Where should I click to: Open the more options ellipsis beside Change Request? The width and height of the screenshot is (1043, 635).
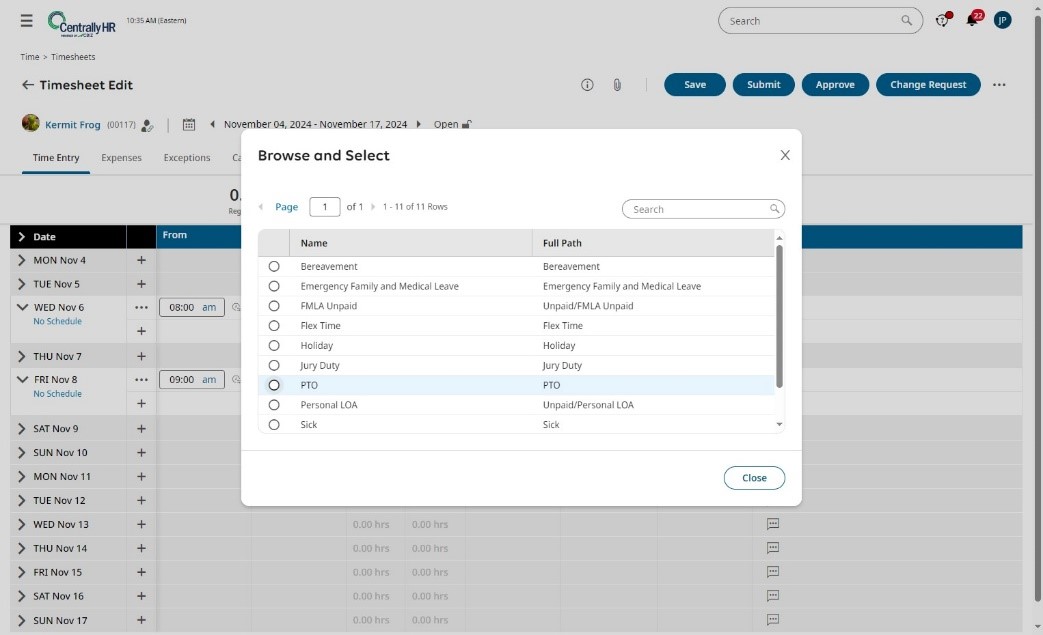tap(999, 84)
